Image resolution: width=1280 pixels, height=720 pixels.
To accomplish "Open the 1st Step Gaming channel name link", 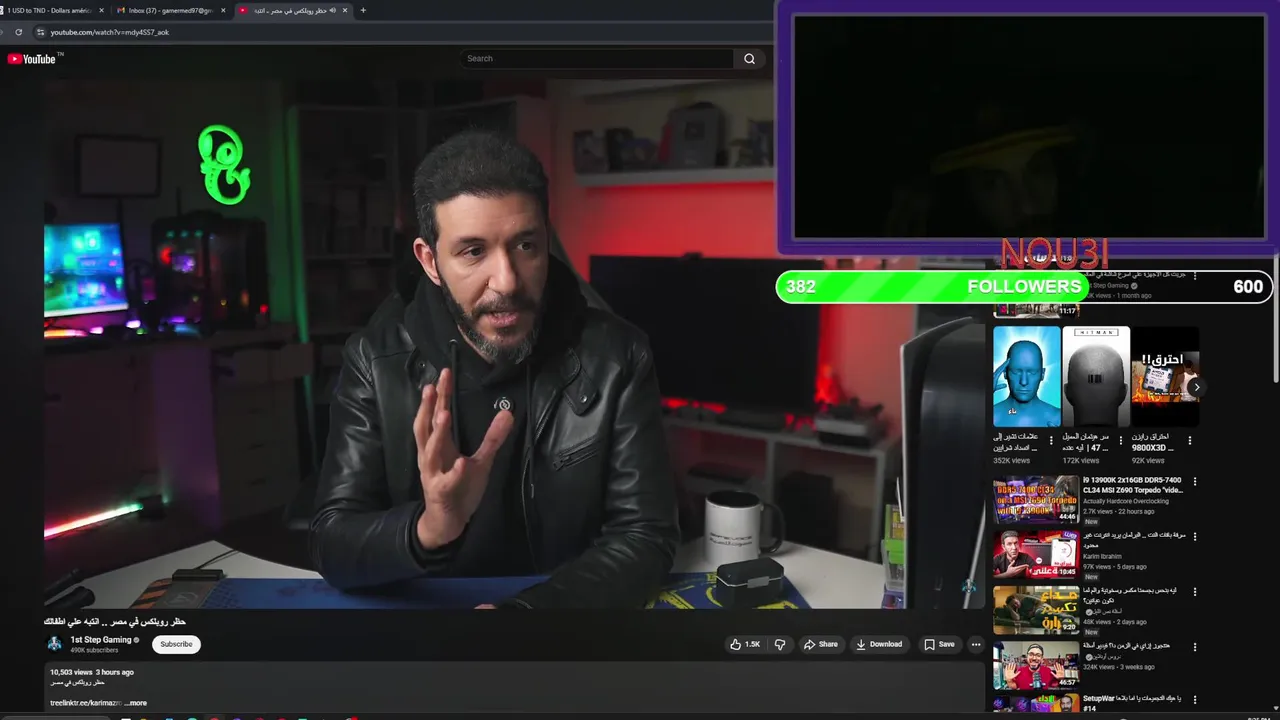I will click(x=101, y=640).
